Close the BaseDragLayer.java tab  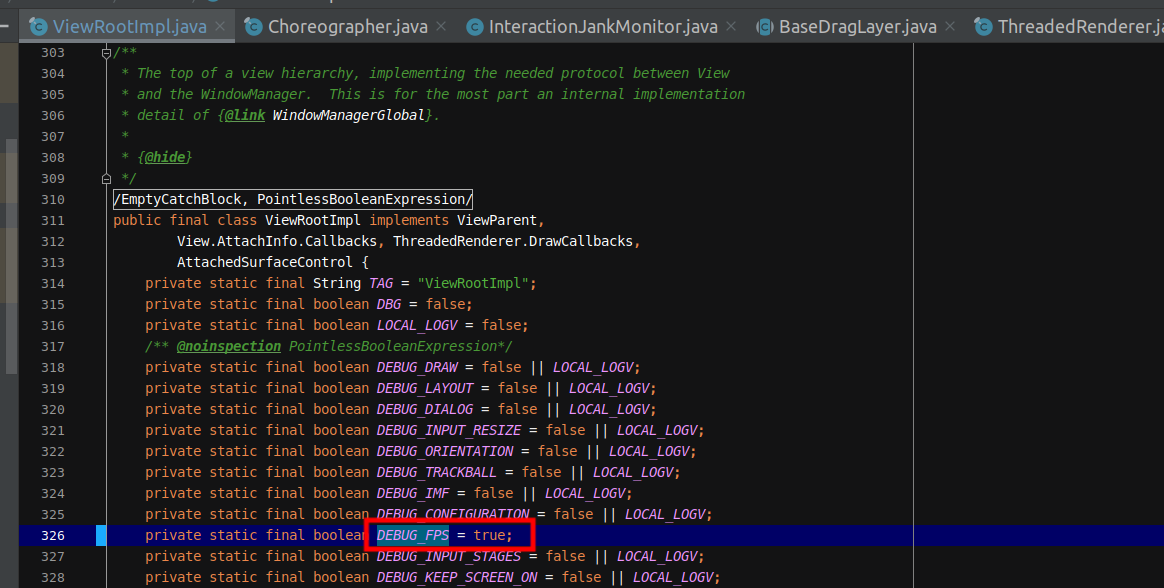click(950, 27)
